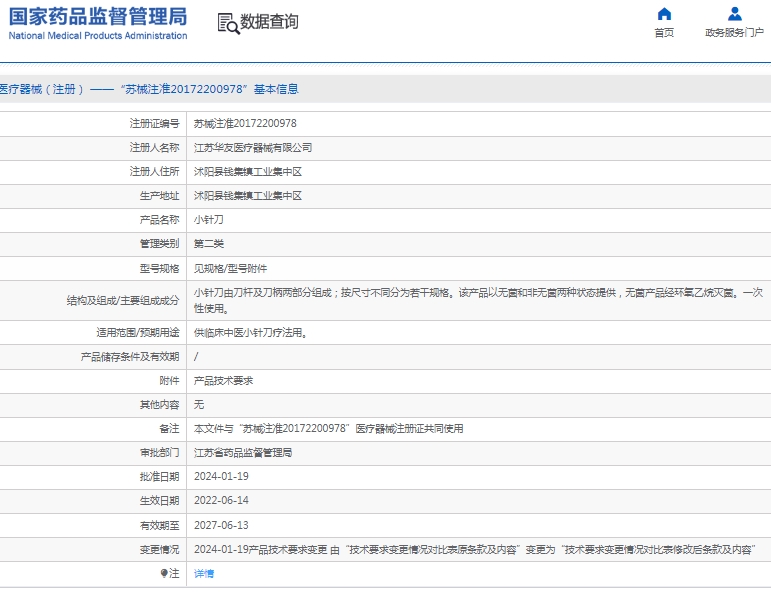Select 第二类 management category value
This screenshot has height=595, width=771.
pos(208,244)
